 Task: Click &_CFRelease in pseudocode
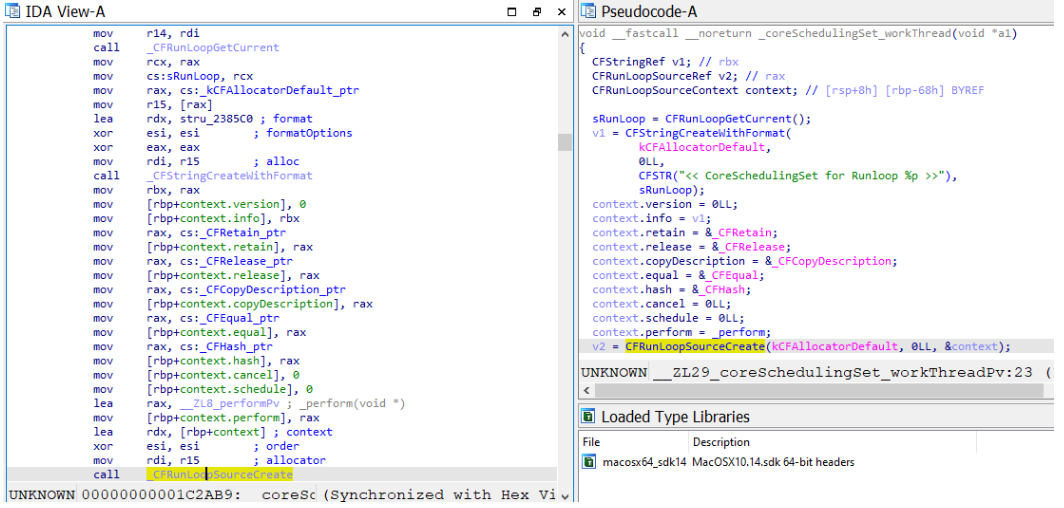(750, 247)
